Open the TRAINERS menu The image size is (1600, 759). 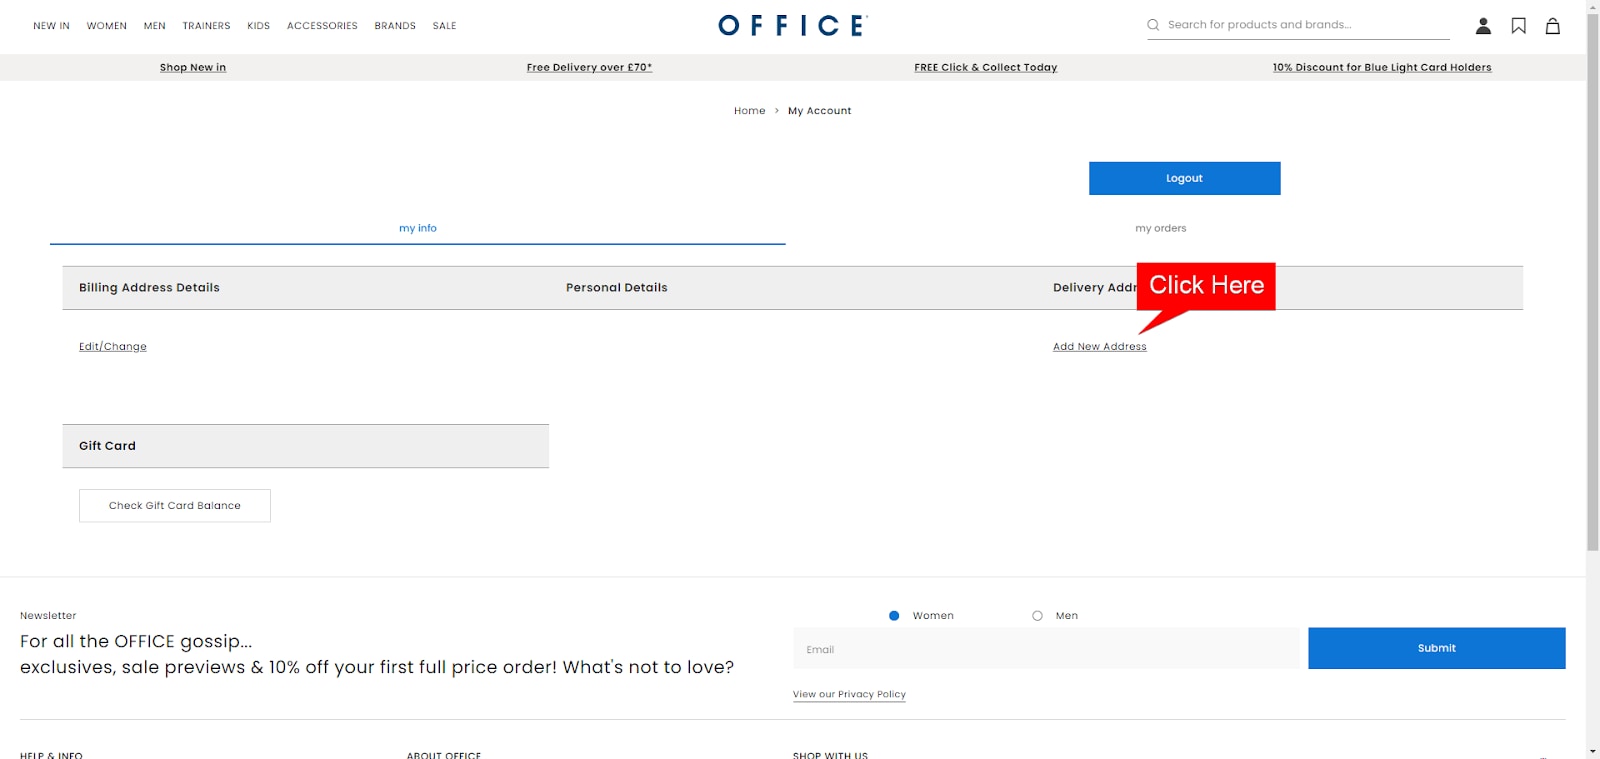206,26
